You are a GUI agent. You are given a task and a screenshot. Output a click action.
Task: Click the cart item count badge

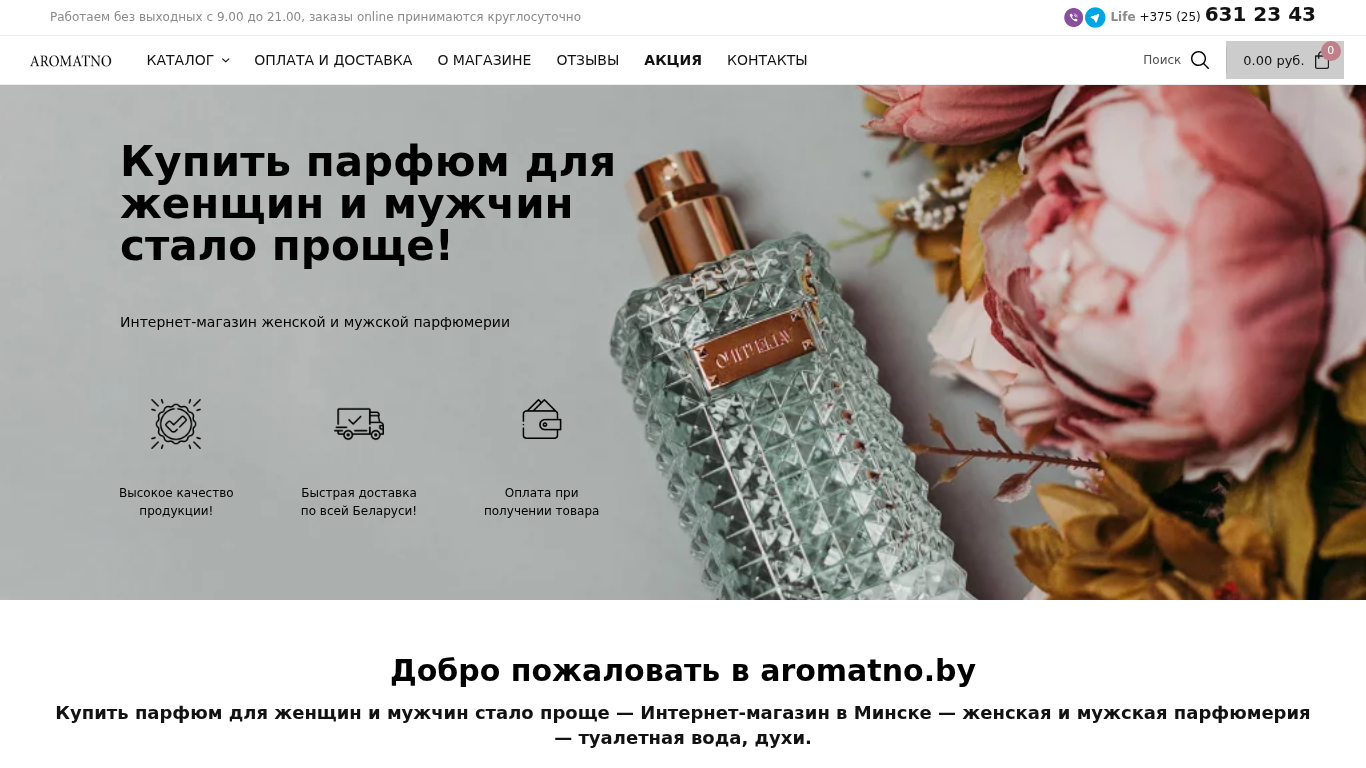(x=1330, y=51)
